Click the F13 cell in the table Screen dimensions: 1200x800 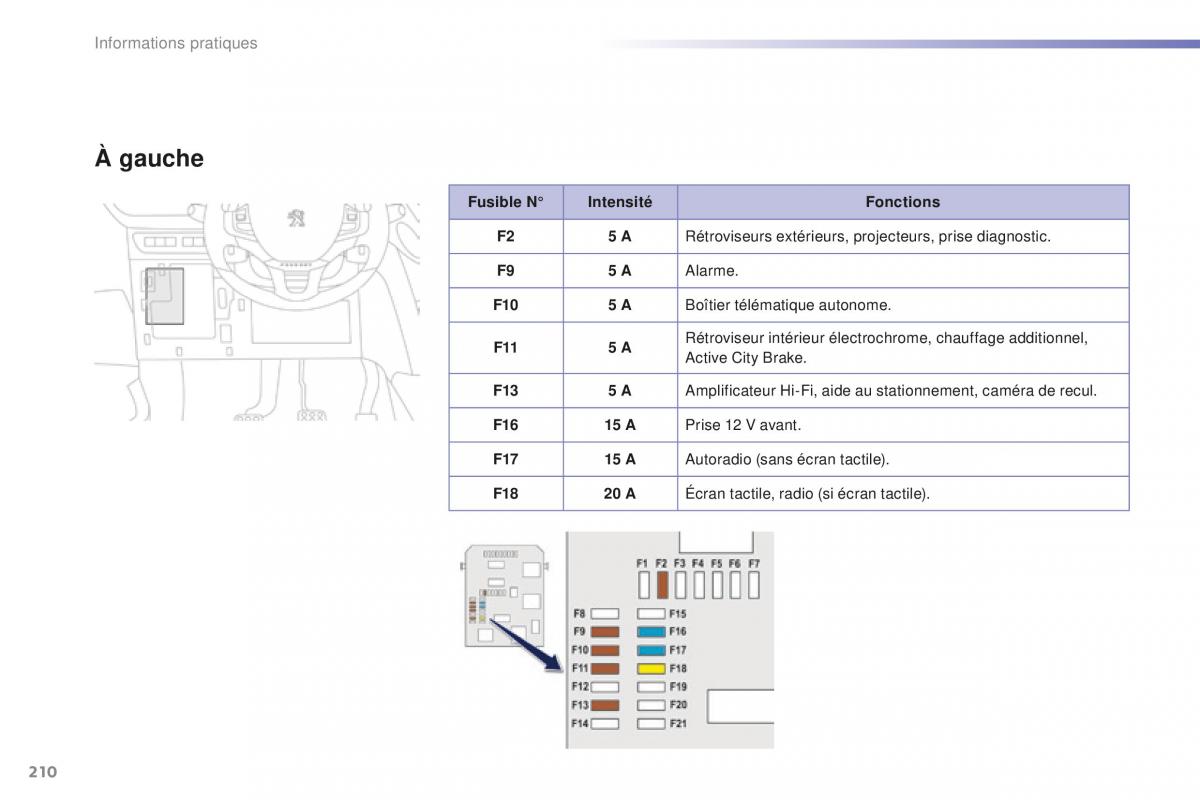coord(506,391)
